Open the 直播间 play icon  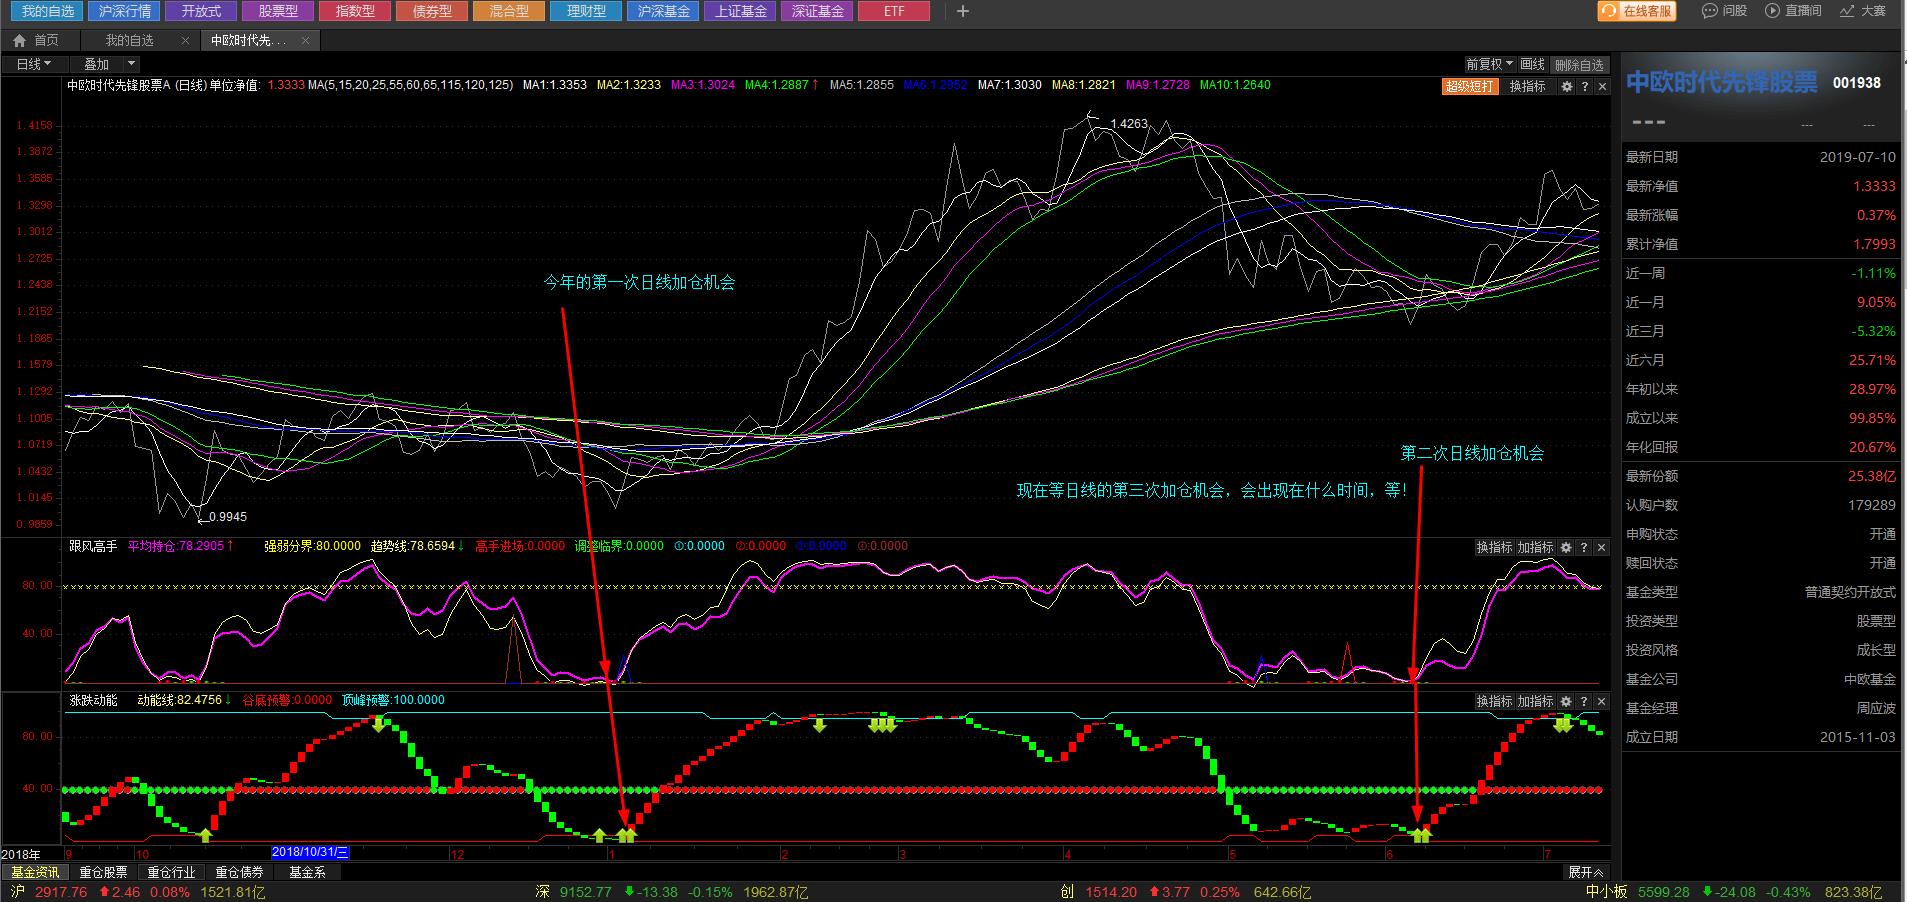(x=1773, y=11)
